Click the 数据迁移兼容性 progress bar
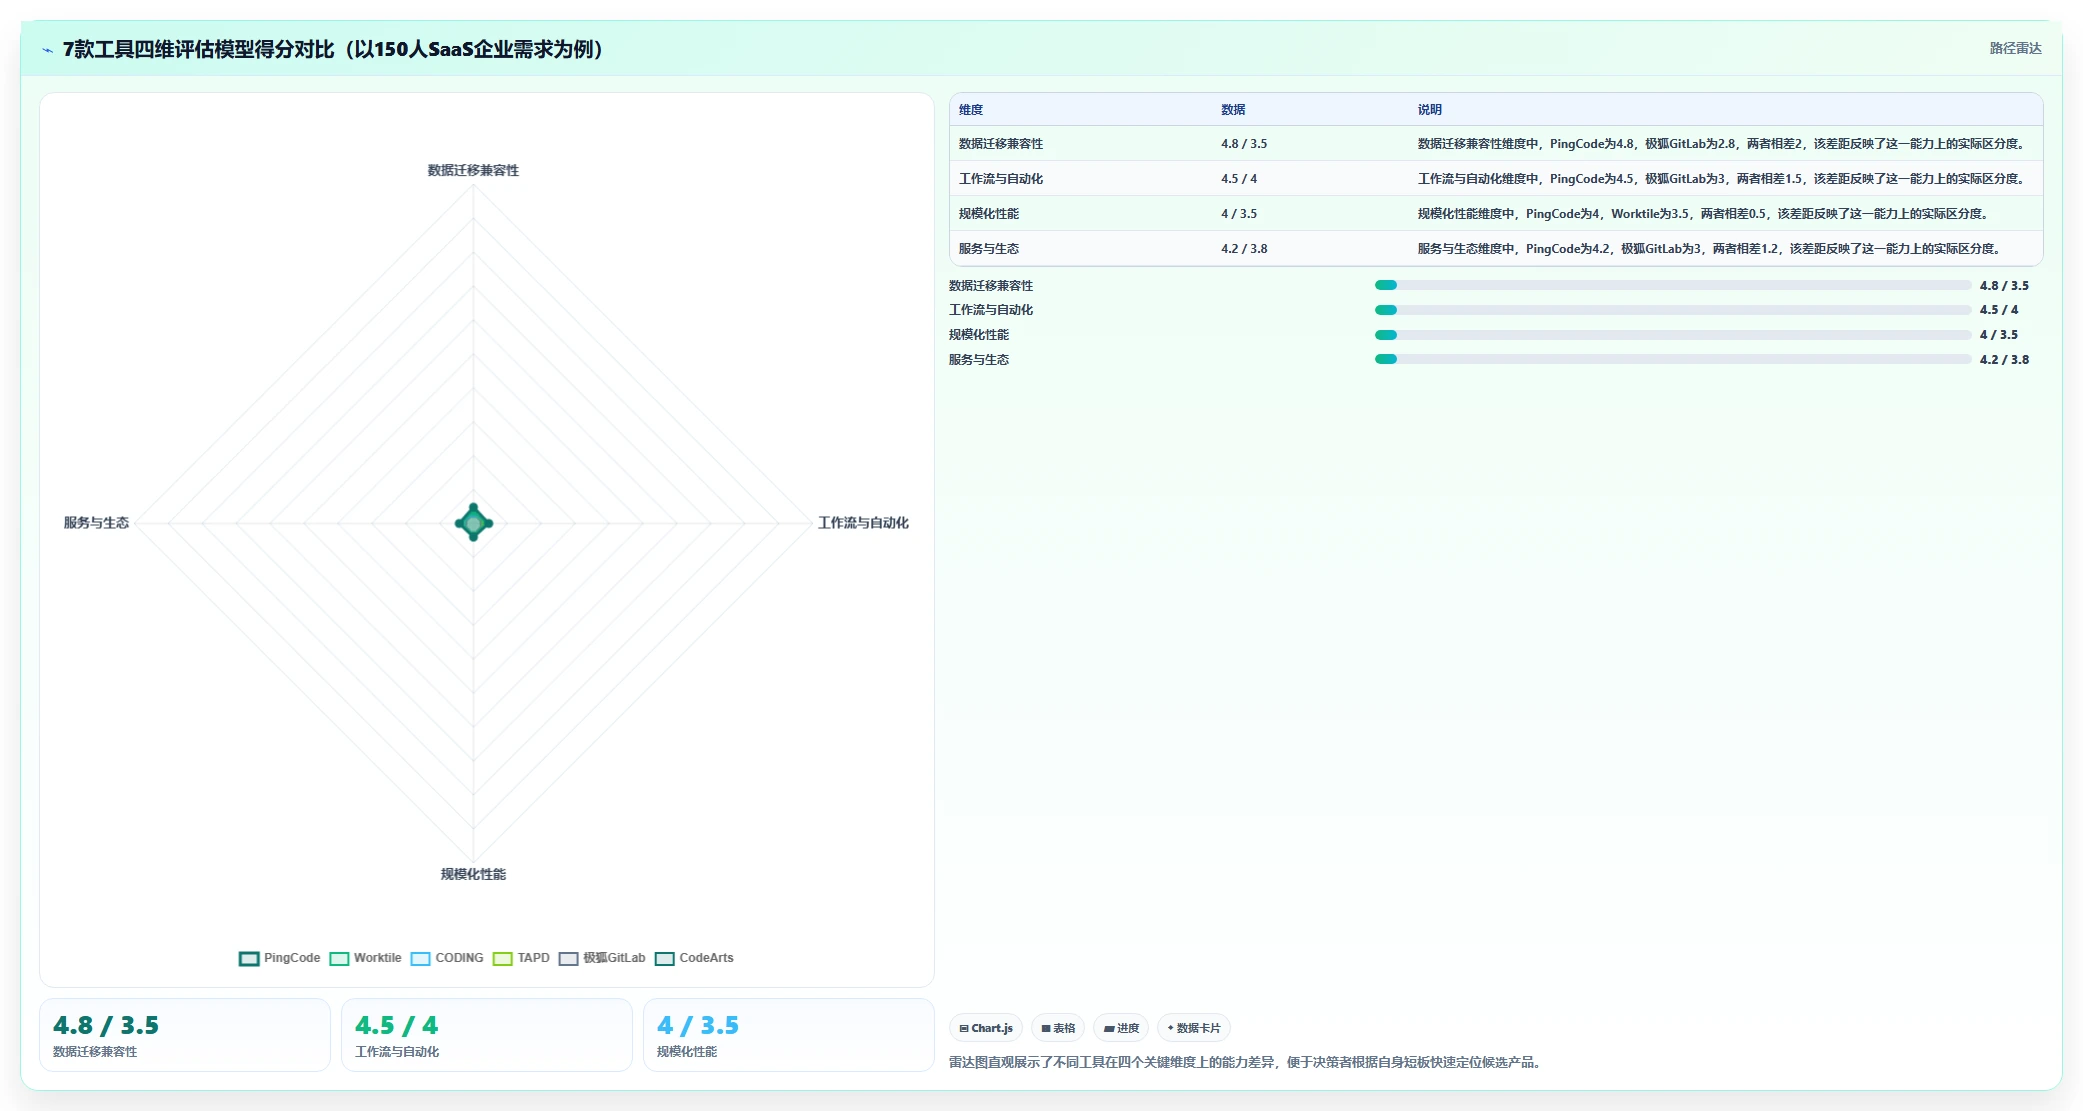This screenshot has height=1111, width=2083. pos(1673,285)
